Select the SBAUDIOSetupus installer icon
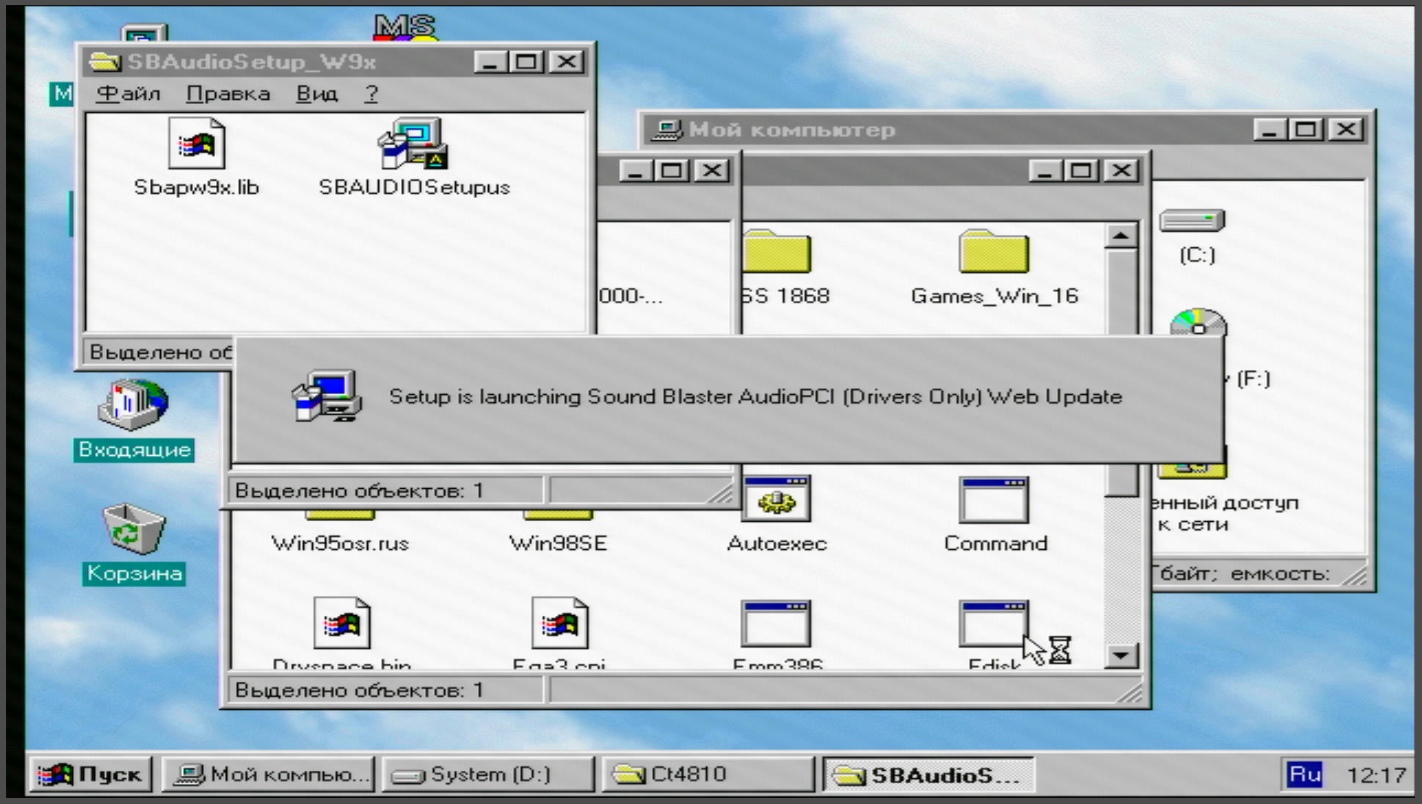 (413, 145)
